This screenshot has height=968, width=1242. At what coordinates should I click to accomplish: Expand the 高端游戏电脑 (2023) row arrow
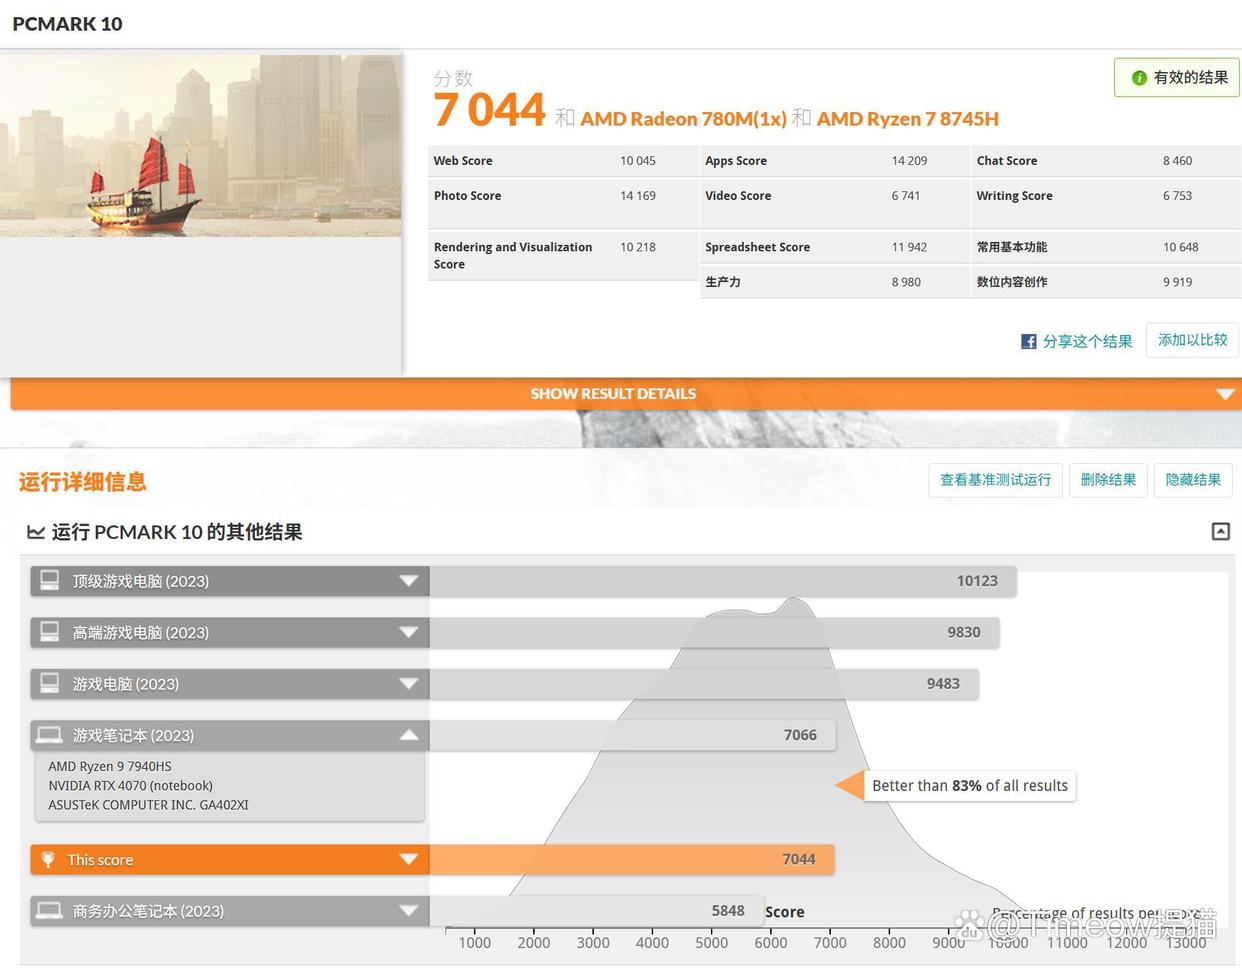point(408,632)
